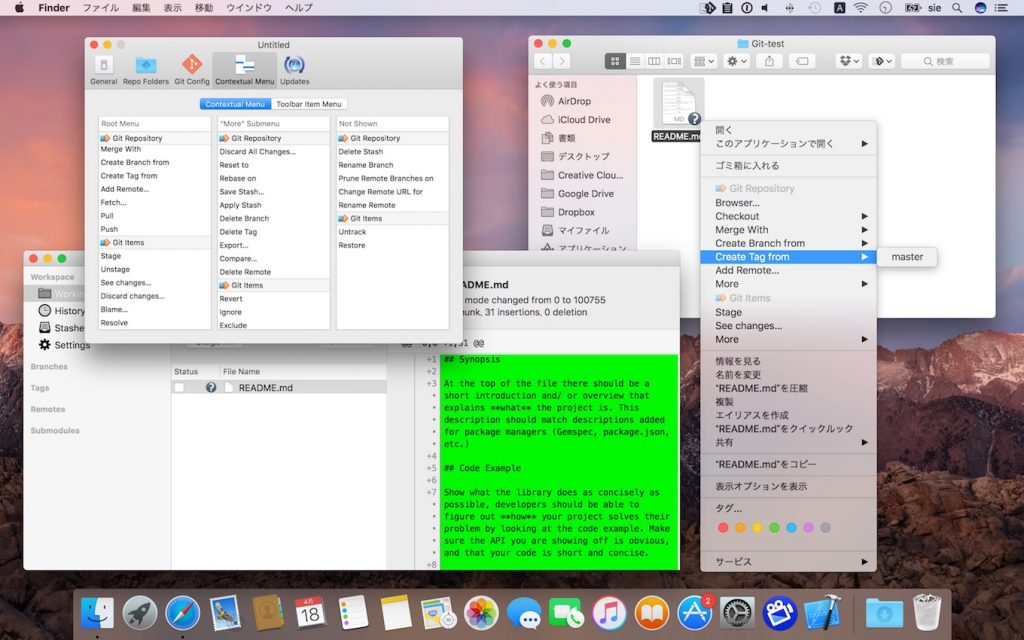
Task: Open the item grouping dropdown in Finder
Action: point(702,60)
